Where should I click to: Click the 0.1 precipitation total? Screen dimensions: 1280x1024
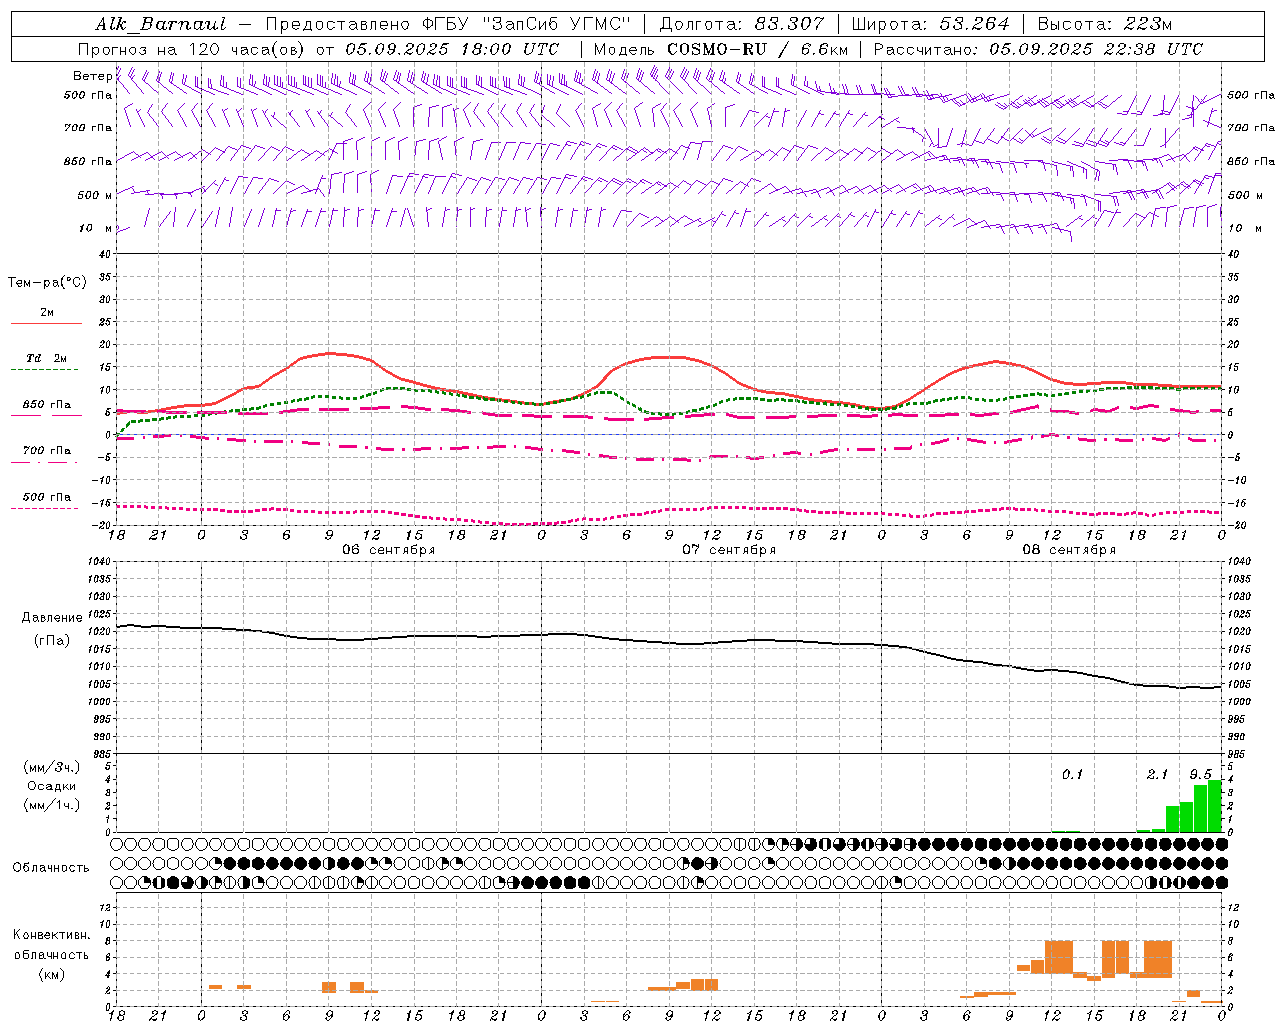coord(1072,774)
